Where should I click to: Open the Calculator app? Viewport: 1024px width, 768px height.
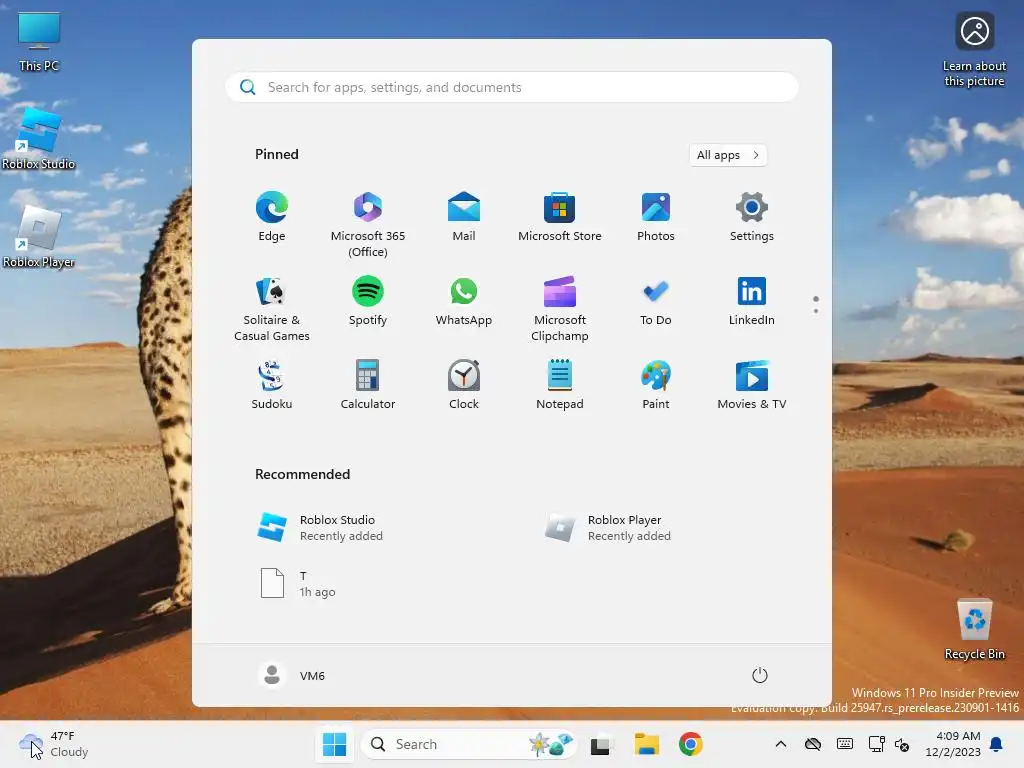click(368, 386)
